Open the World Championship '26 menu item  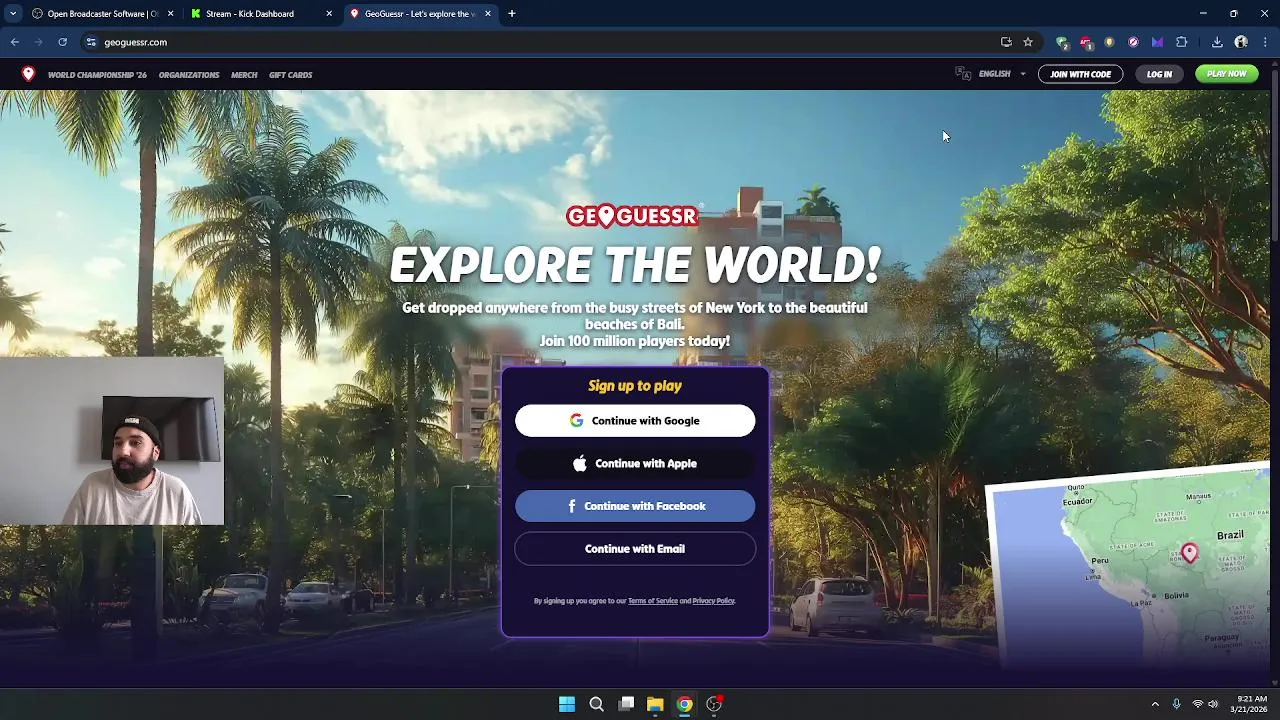coord(97,75)
